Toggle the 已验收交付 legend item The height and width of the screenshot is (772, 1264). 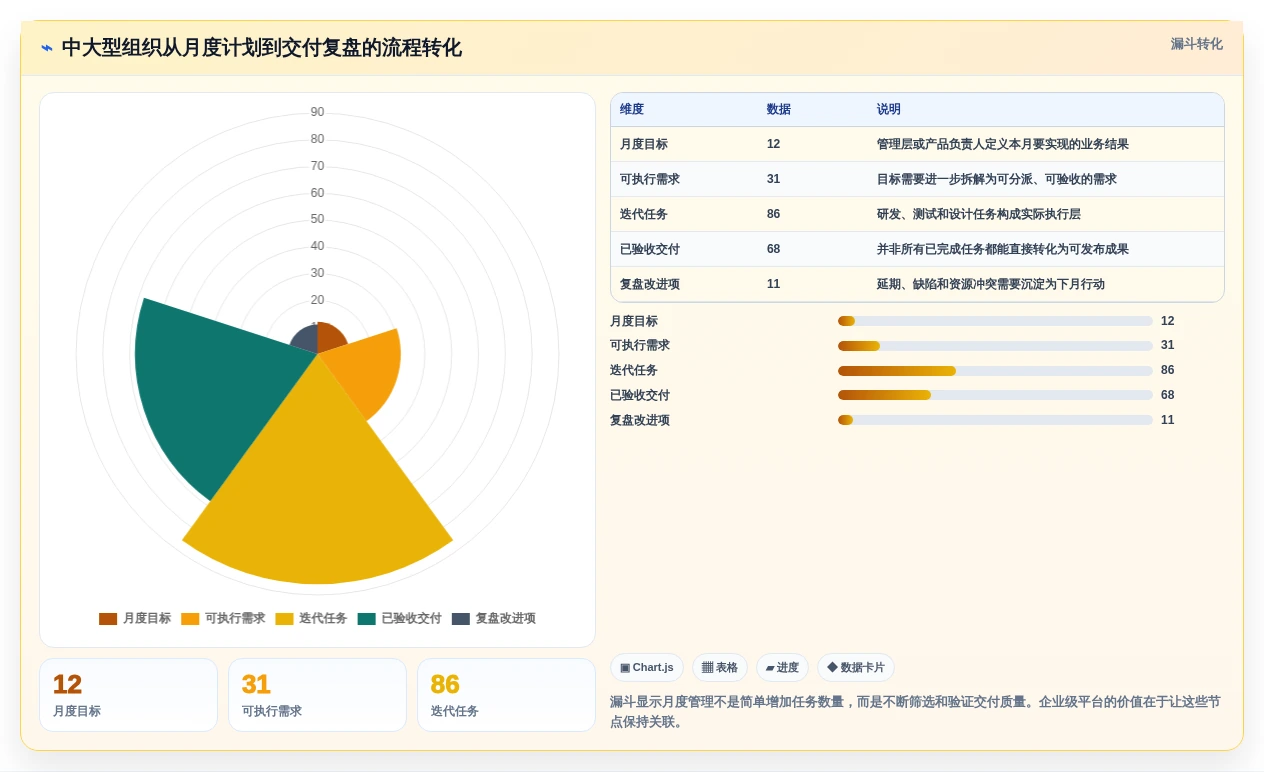(399, 619)
